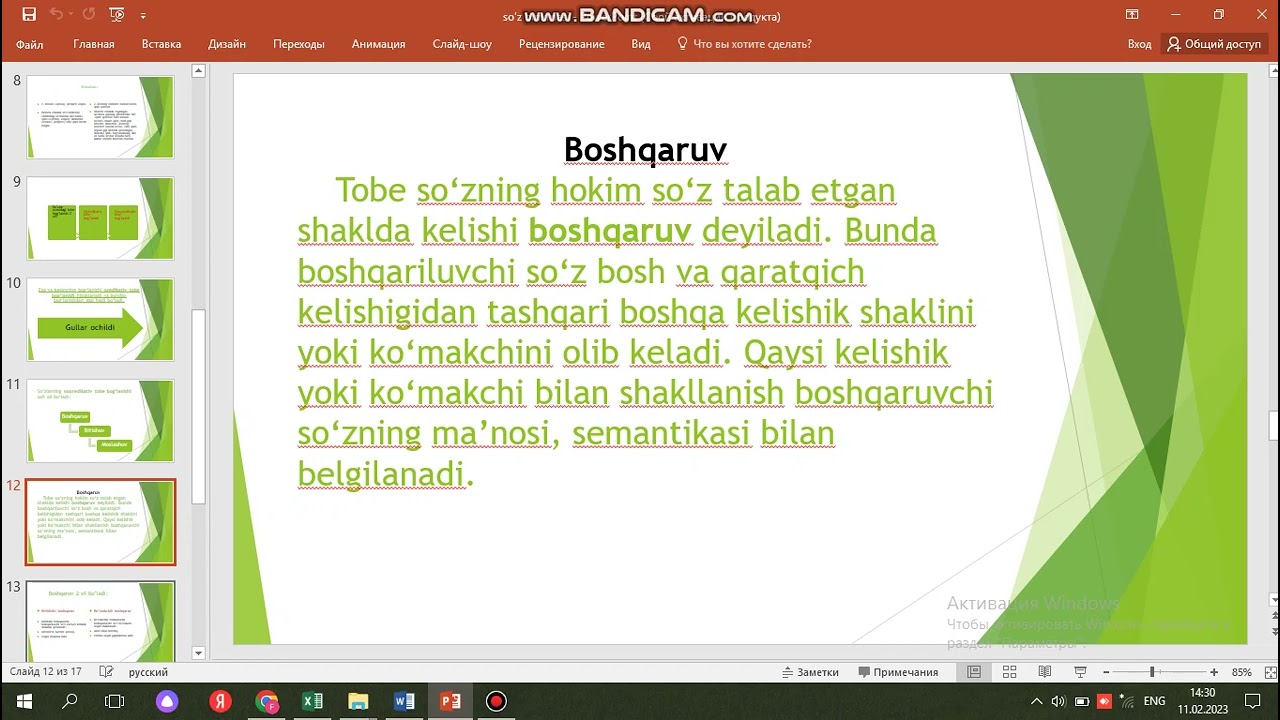This screenshot has width=1280, height=720.
Task: Click the 'Что вы хотите сделать?' search field
Action: click(744, 44)
